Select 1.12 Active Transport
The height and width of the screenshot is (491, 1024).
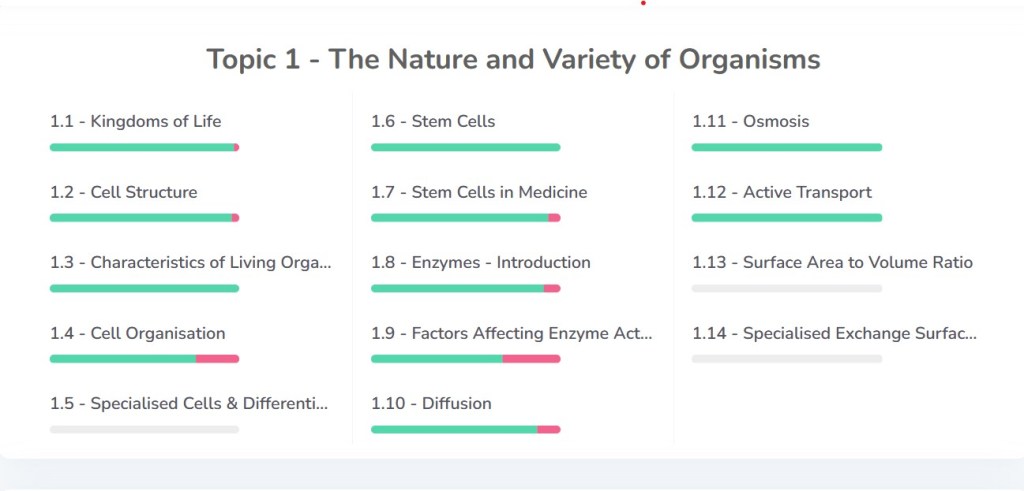point(782,192)
